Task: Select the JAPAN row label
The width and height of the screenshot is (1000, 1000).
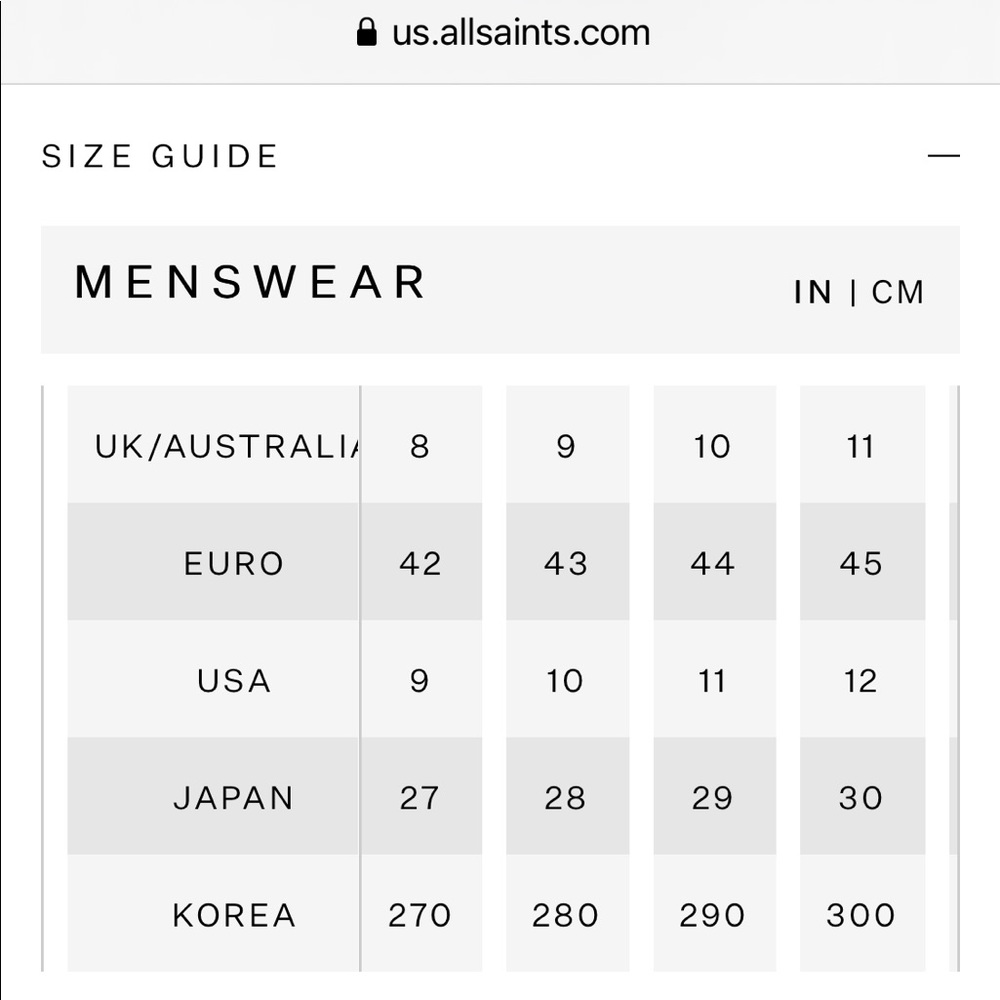Action: [x=234, y=798]
